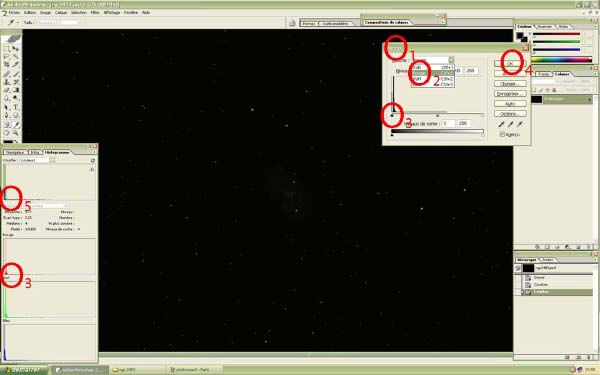
Task: Select the Eyedropper tool in toolbox
Action: tap(16, 124)
